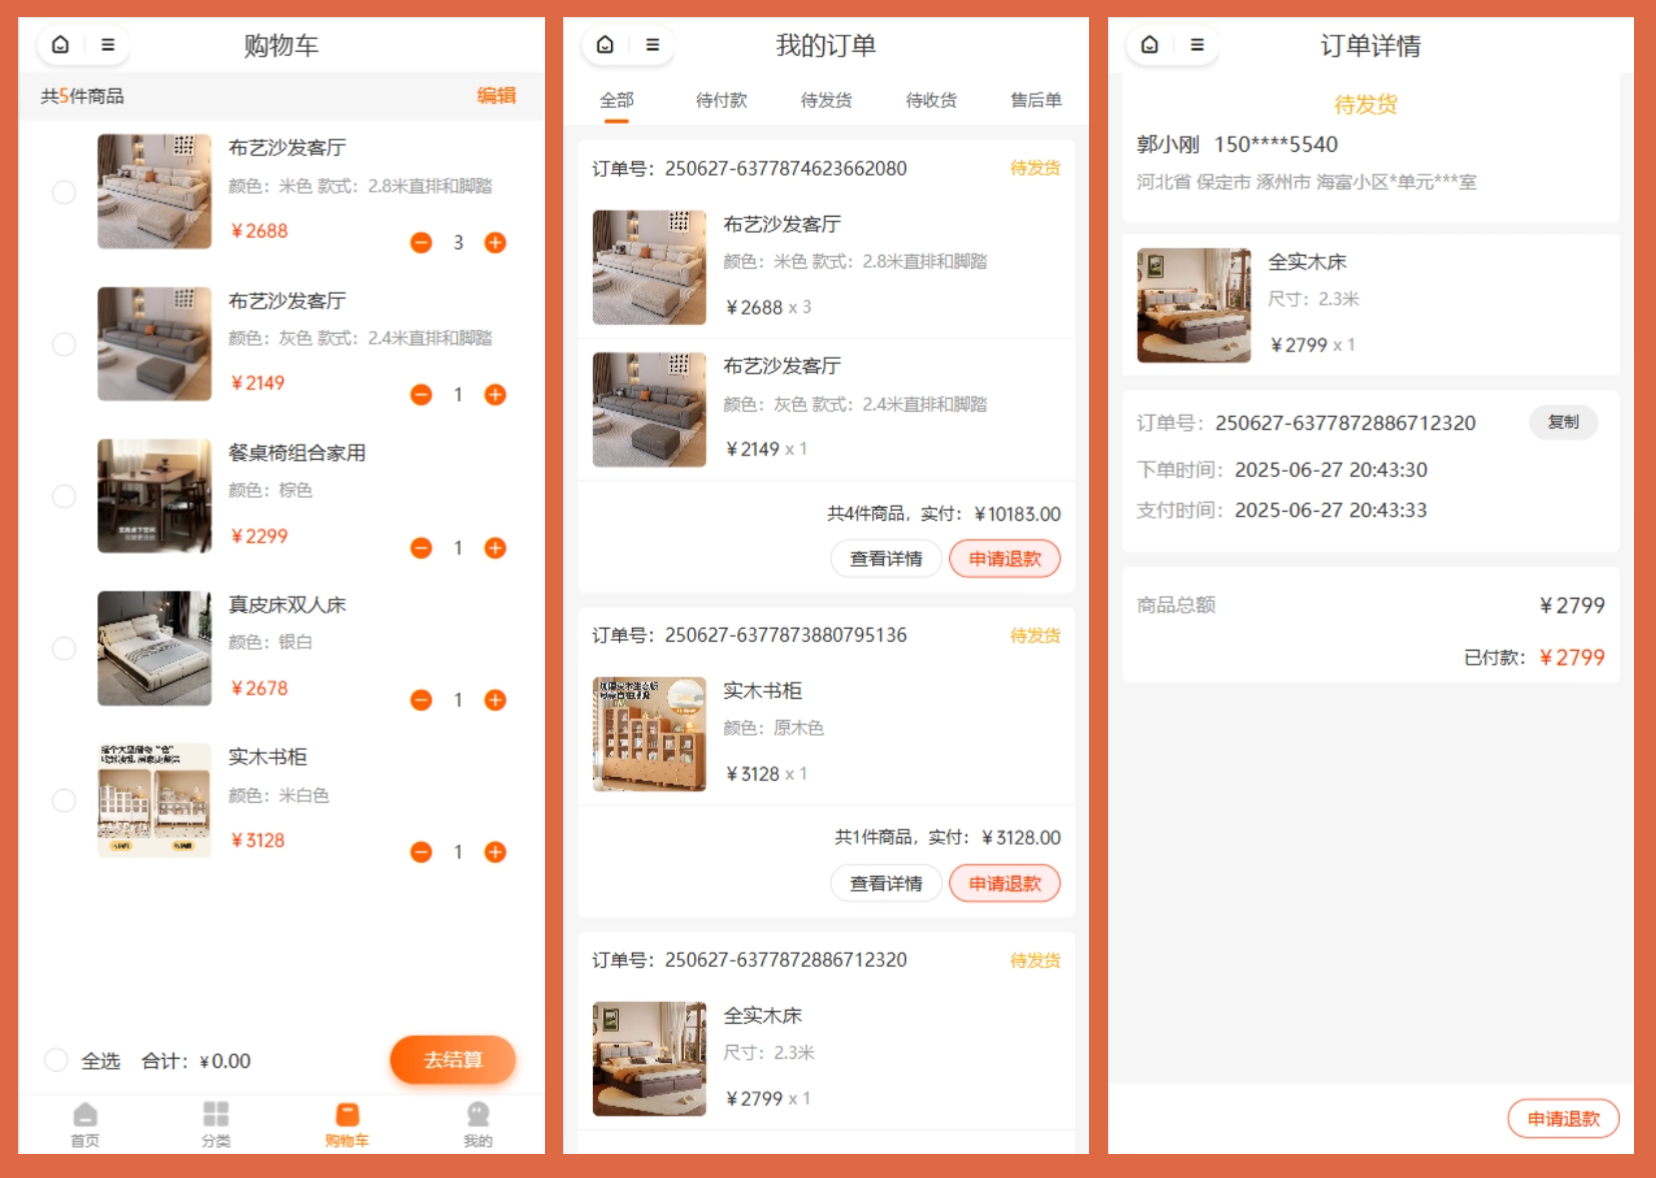The height and width of the screenshot is (1178, 1656).
Task: Tap home icon in shopping cart header
Action: 61,45
